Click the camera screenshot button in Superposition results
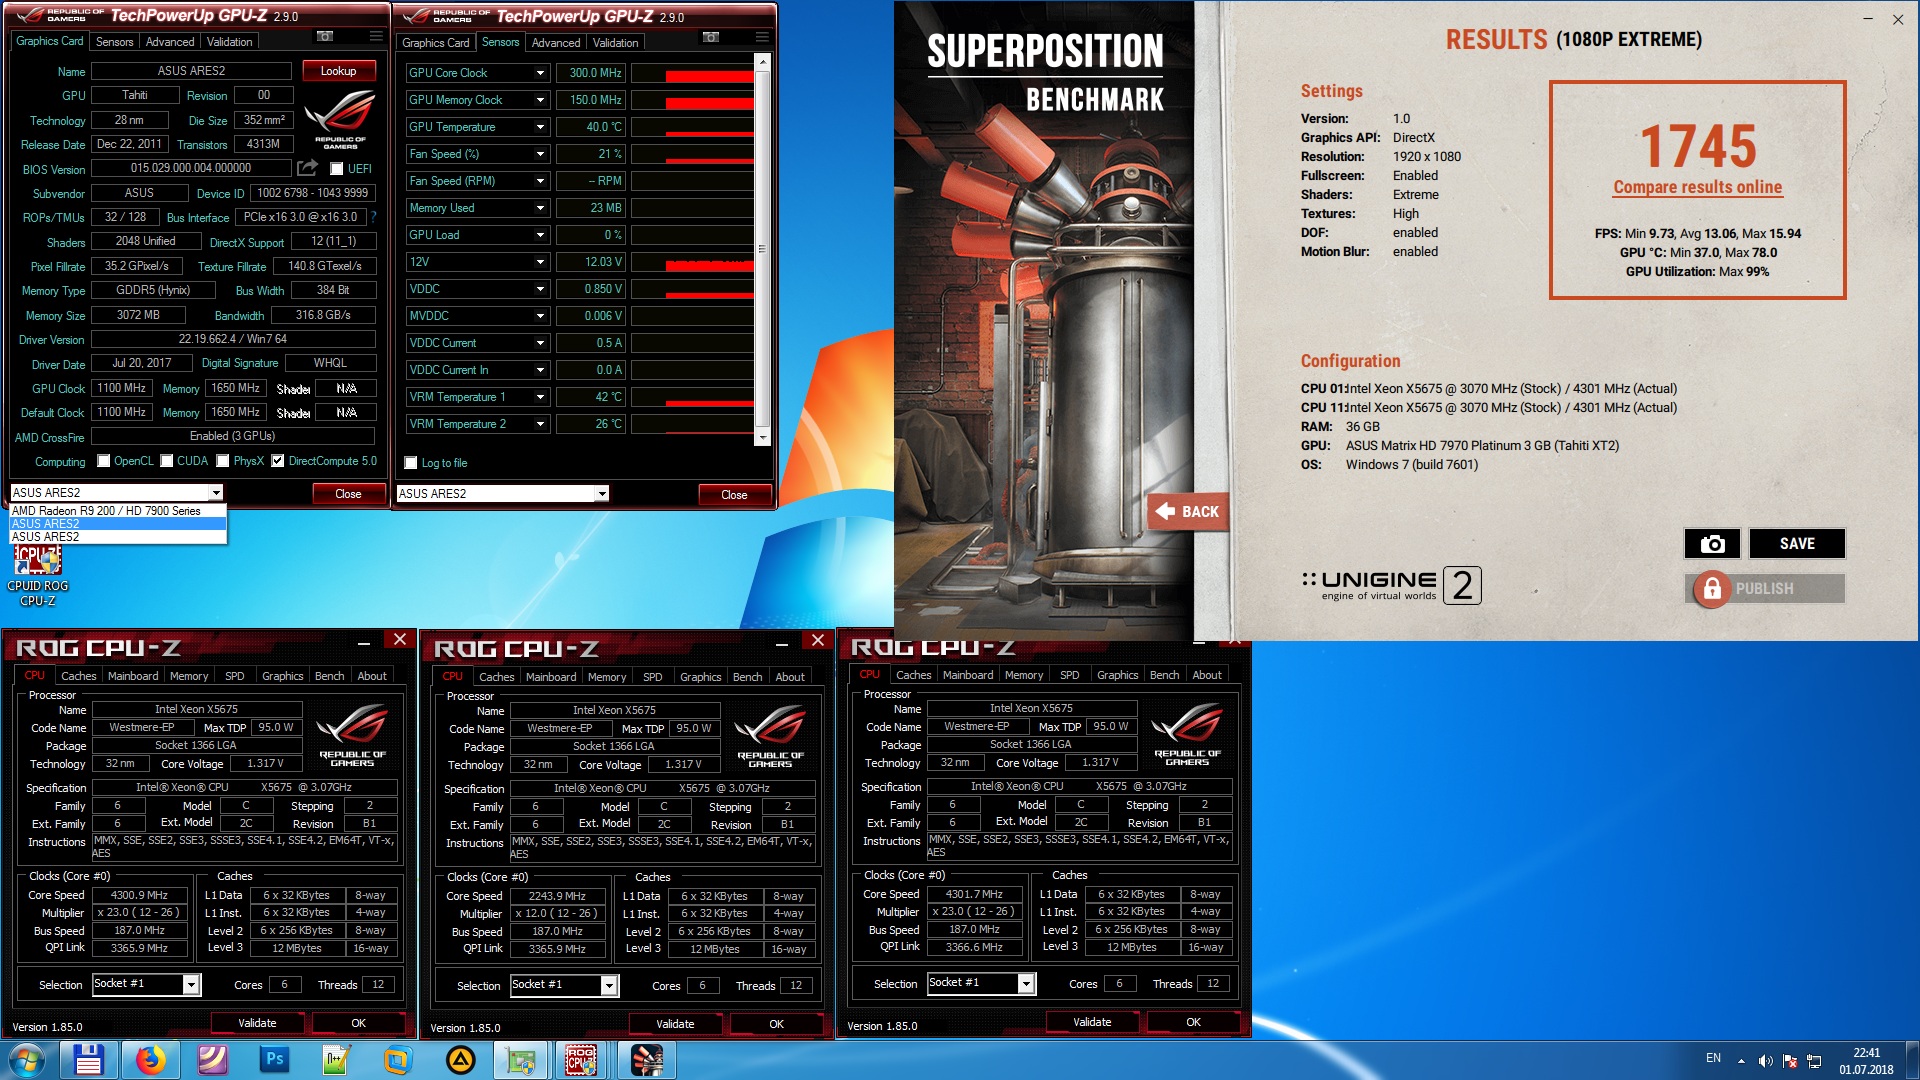Screen dimensions: 1920x1080 pos(1712,543)
